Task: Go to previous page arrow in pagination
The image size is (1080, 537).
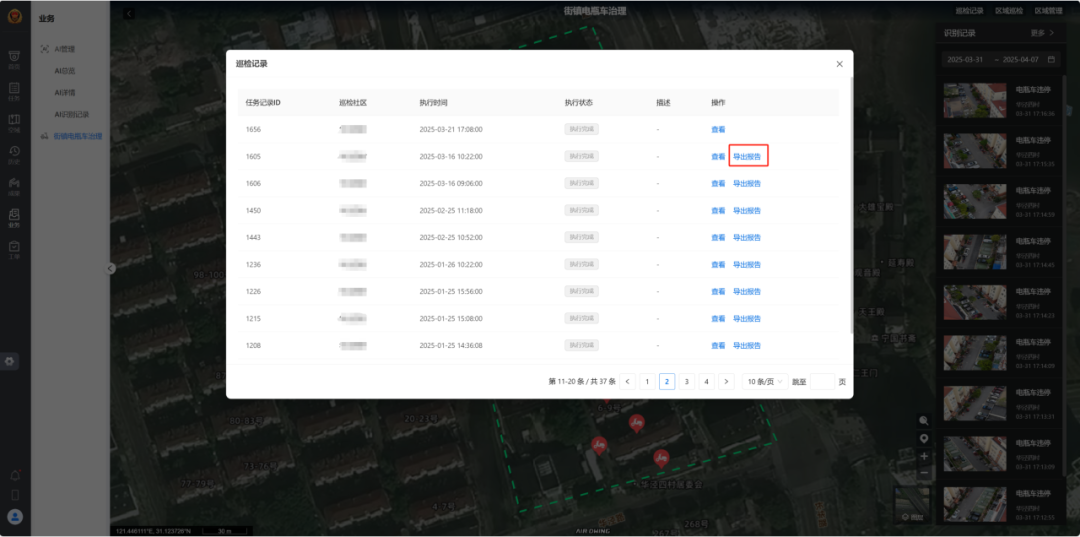Action: tap(627, 381)
